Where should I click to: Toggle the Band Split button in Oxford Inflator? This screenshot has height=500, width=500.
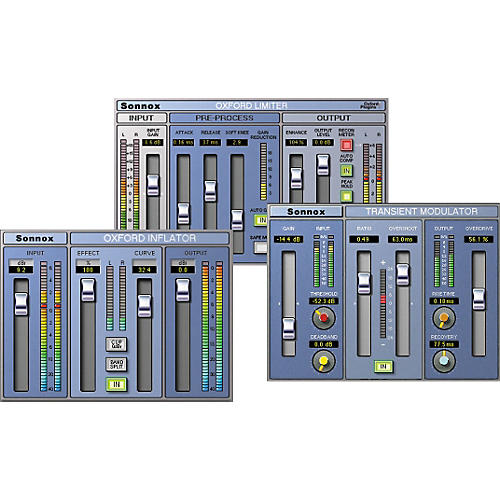pyautogui.click(x=116, y=364)
